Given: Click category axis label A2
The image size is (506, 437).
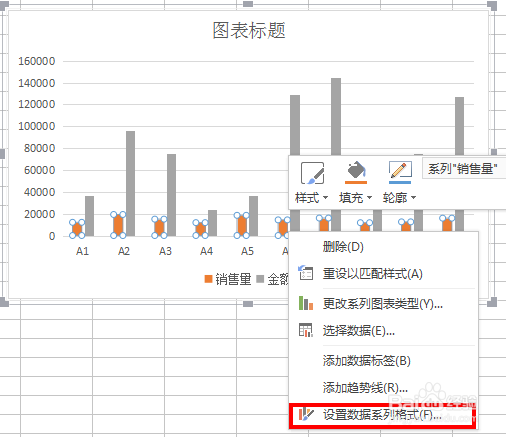Looking at the screenshot, I should pyautogui.click(x=124, y=251).
